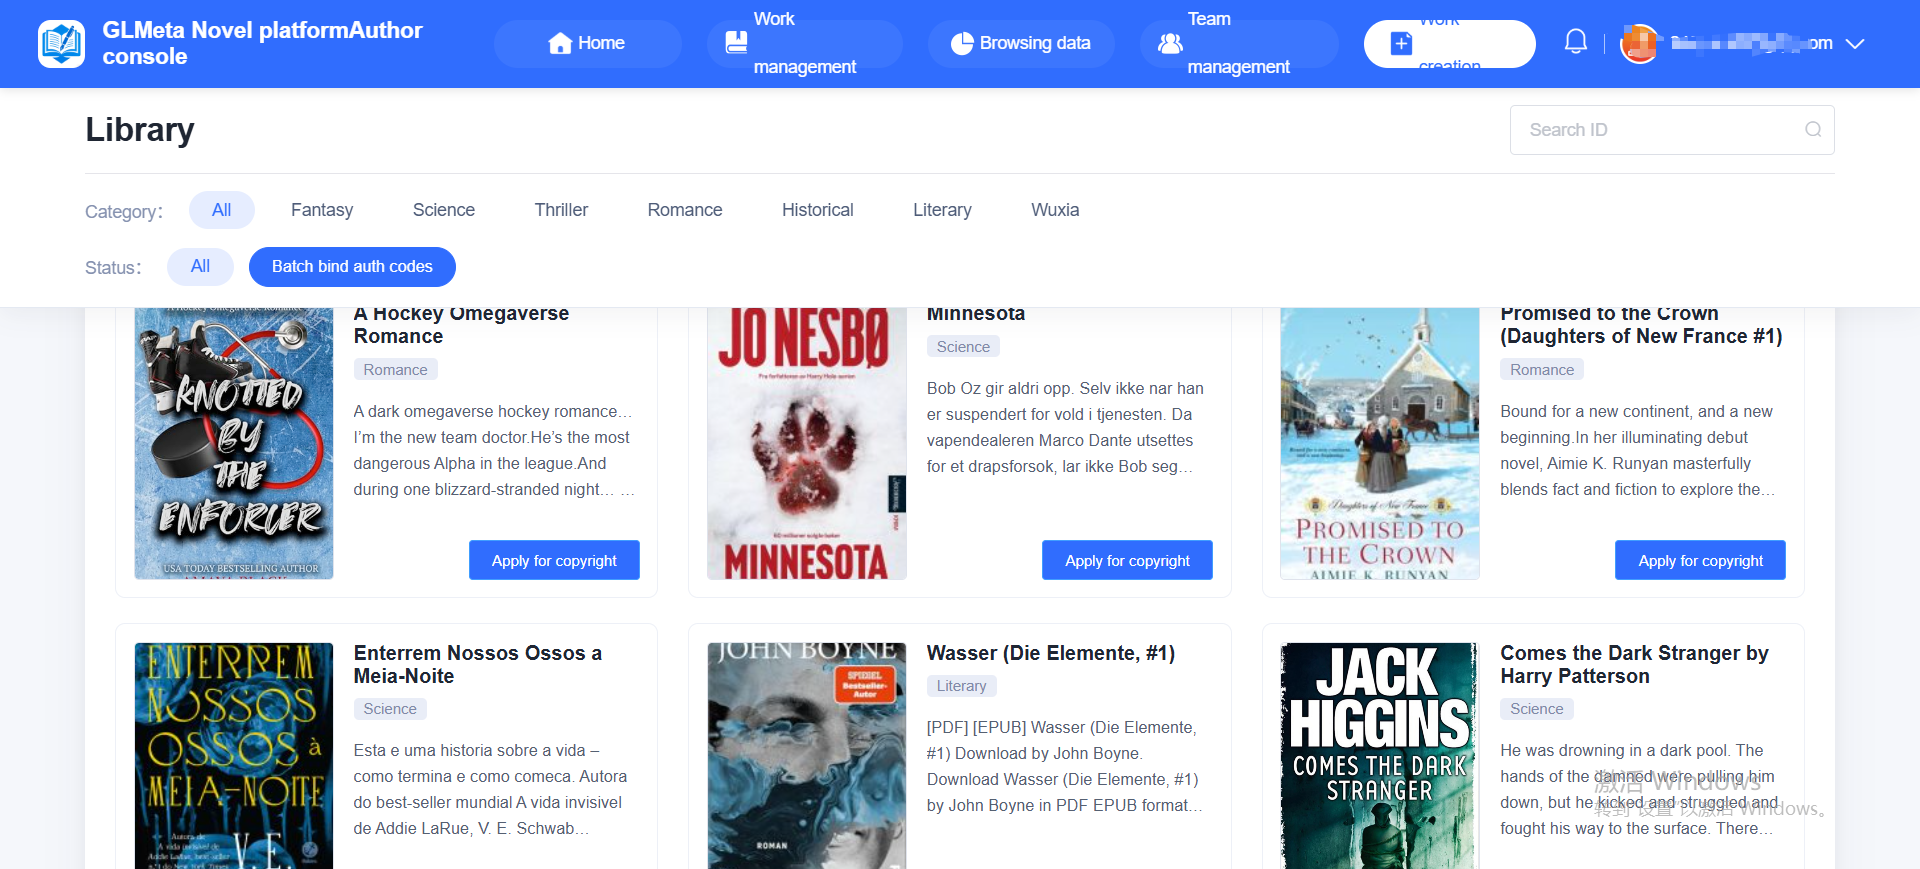Click Batch bind auth codes button
1920x869 pixels.
coord(352,266)
